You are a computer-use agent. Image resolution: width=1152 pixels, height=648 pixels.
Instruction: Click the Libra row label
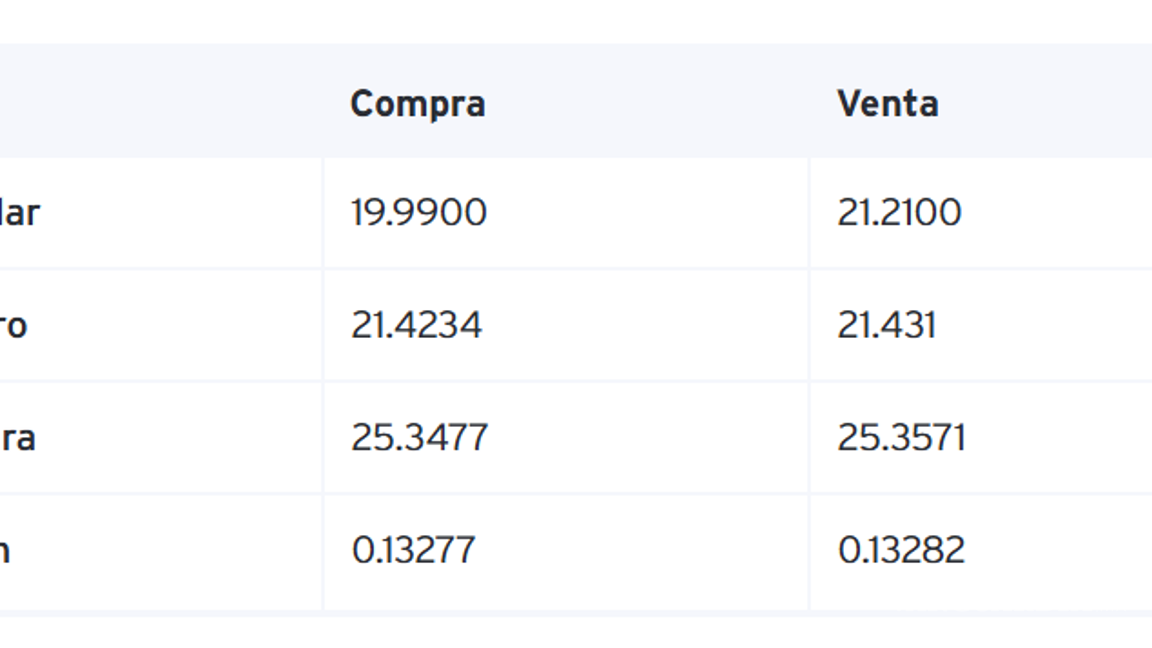[x=18, y=437]
